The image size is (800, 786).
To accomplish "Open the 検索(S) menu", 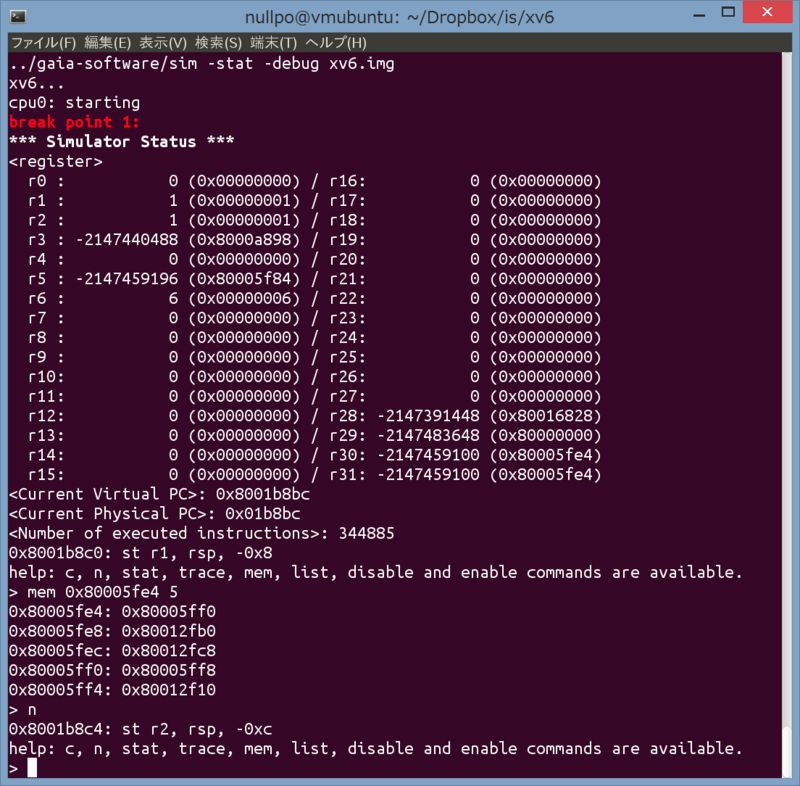I will [218, 43].
